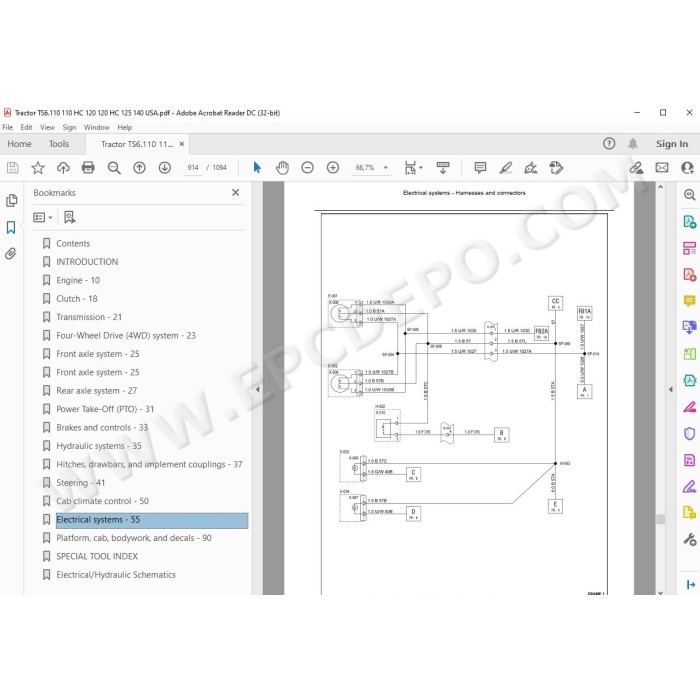Viewport: 700px width, 700px height.
Task: Open the Transmission - 21 bookmark
Action: tap(89, 317)
